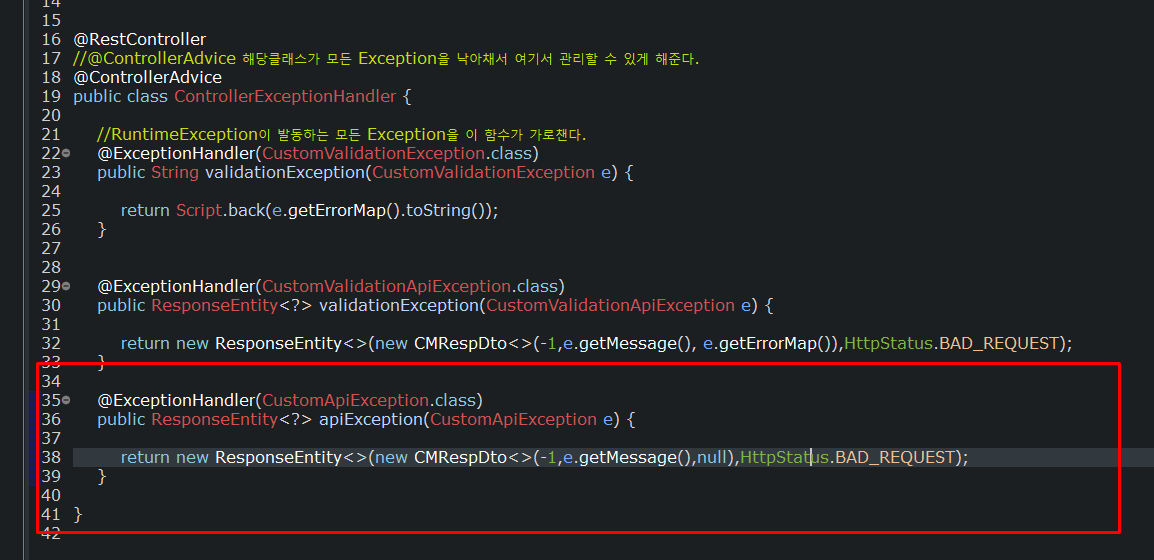The image size is (1154, 560).
Task: Click the Script class reference on line 25
Action: click(x=199, y=210)
